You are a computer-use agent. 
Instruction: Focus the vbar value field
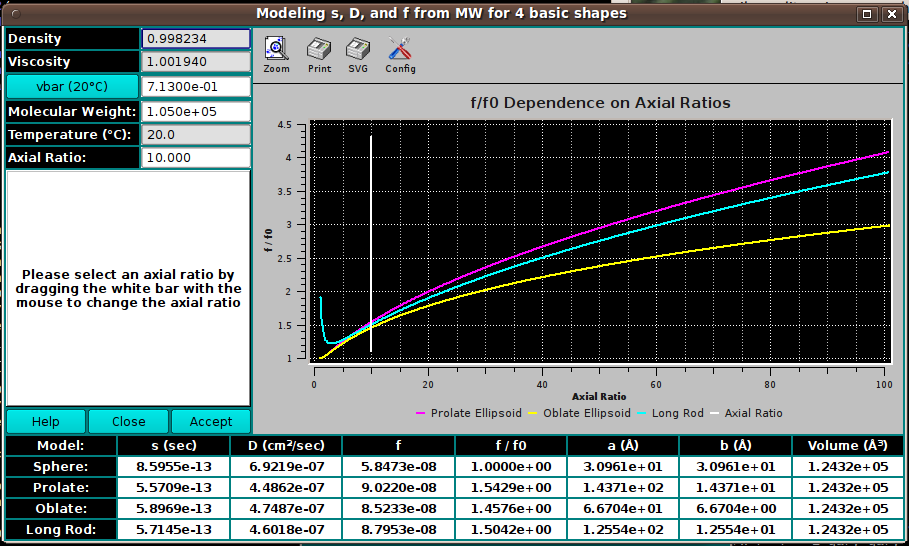coord(196,87)
